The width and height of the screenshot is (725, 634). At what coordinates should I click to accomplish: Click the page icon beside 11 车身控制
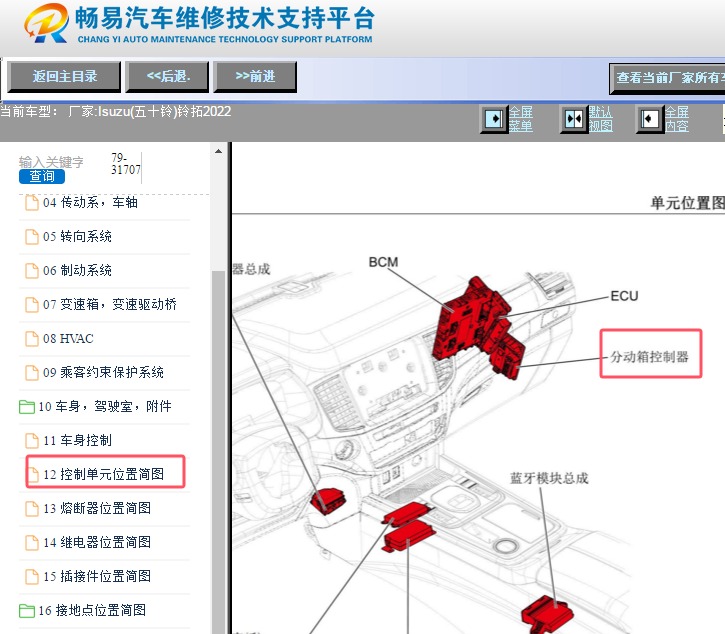point(32,440)
